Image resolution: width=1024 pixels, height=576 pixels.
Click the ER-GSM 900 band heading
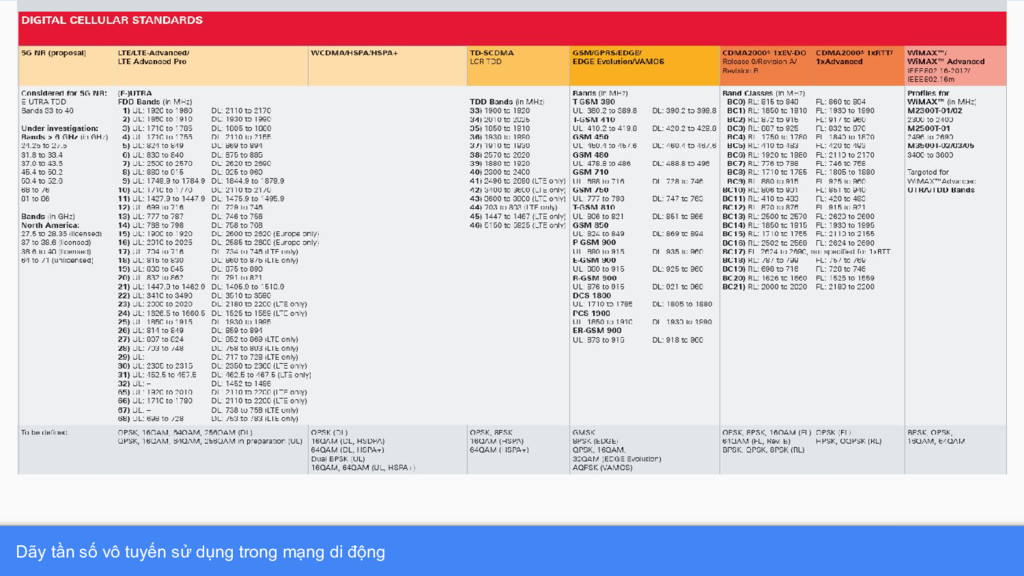pos(597,331)
